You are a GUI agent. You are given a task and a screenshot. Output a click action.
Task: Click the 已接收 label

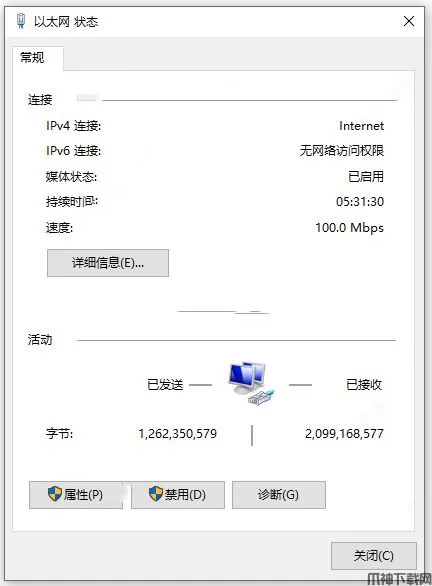[364, 384]
